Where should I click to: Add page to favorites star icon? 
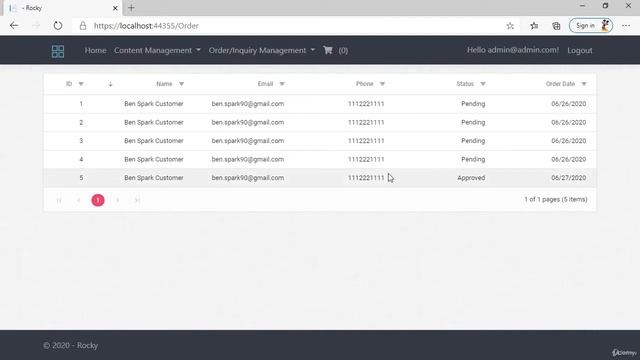[510, 26]
